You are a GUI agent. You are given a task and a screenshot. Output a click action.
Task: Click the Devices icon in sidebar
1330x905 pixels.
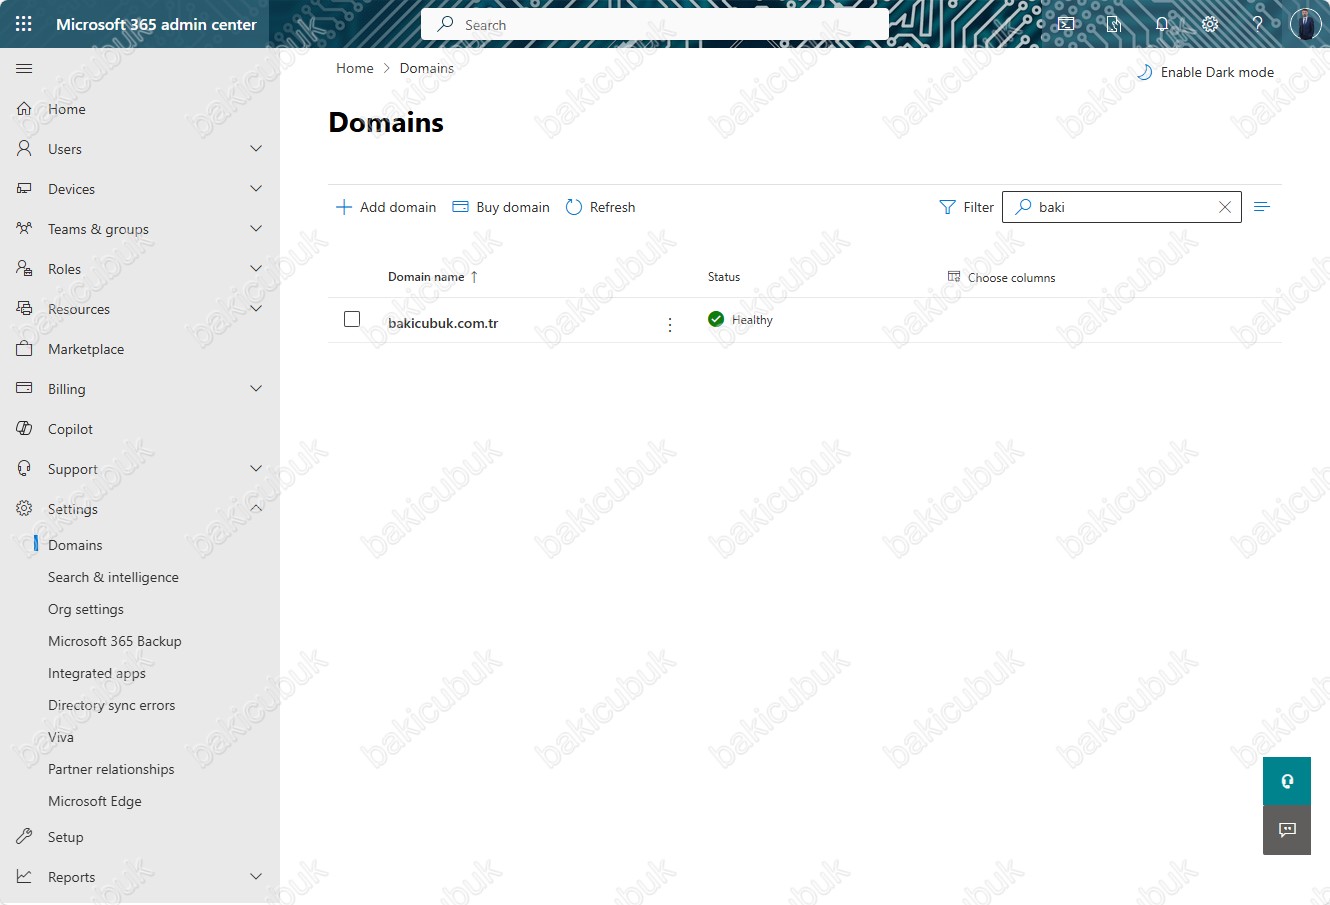pyautogui.click(x=24, y=188)
